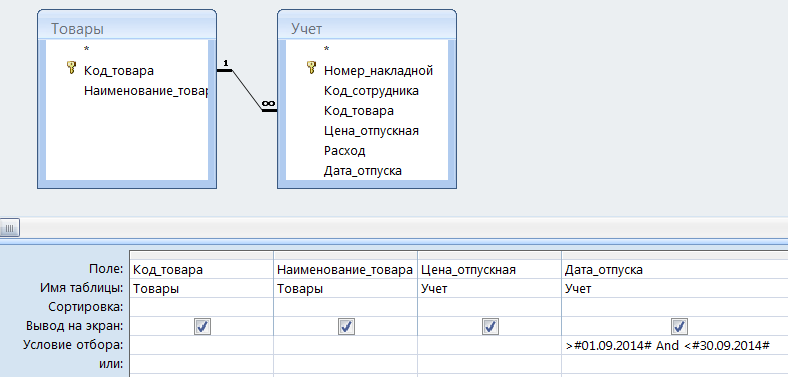Toggle the show checkbox in the Цена_отпускная column
The width and height of the screenshot is (788, 377).
[490, 327]
